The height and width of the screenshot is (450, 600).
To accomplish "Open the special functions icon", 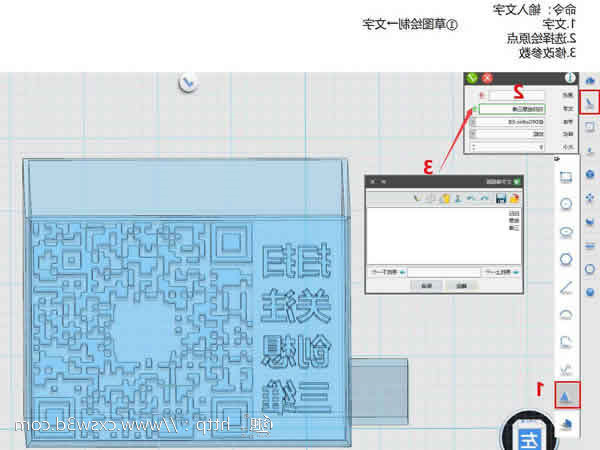I will (590, 174).
